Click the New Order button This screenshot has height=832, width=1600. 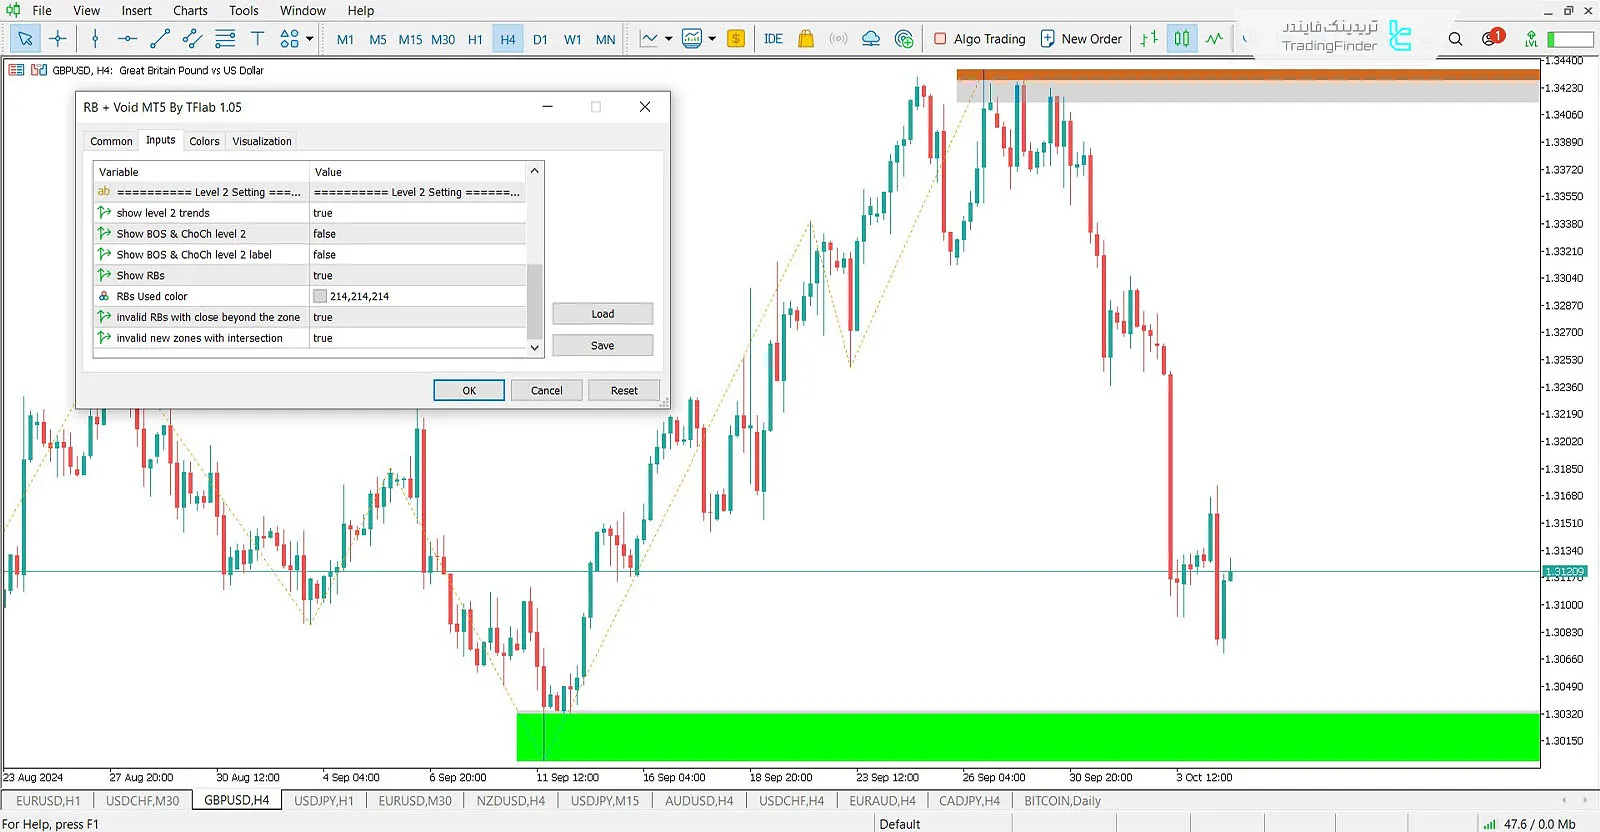tap(1081, 39)
